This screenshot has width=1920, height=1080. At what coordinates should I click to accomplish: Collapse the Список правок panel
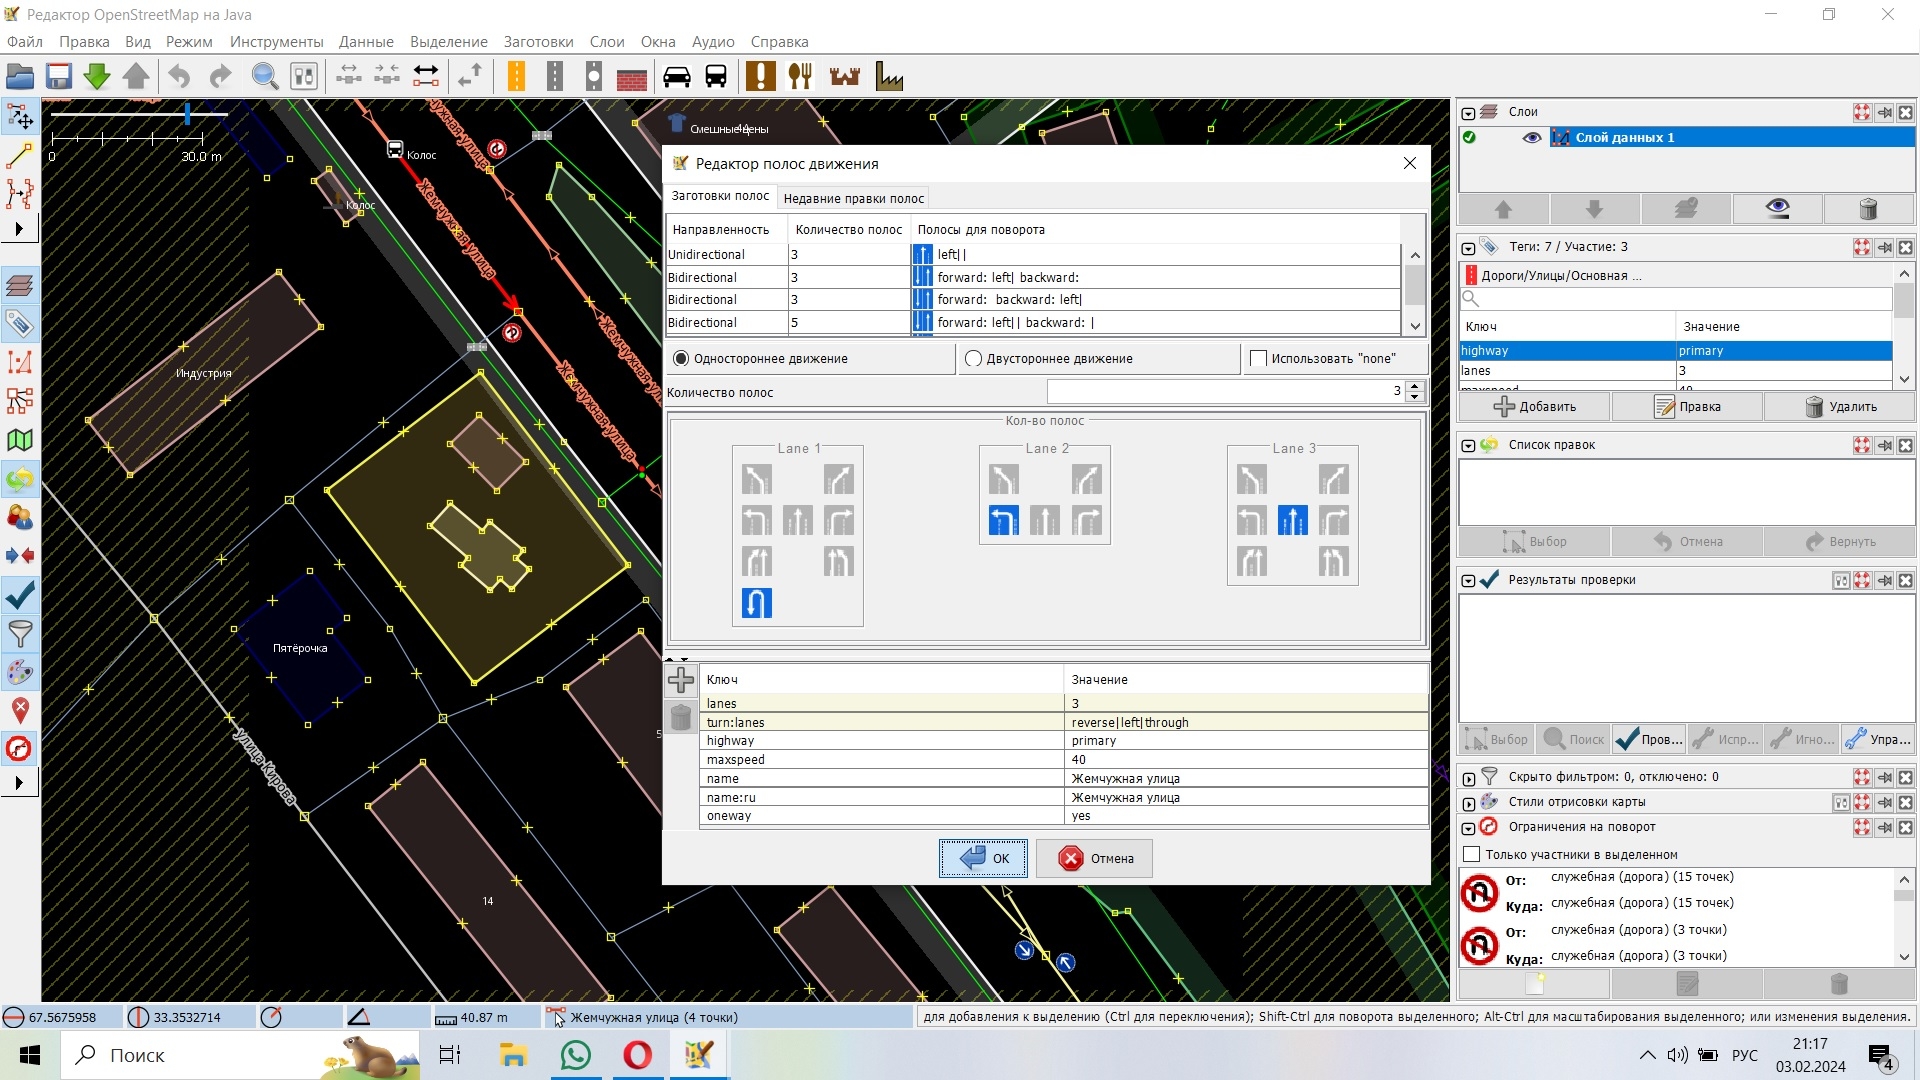[x=1468, y=446]
